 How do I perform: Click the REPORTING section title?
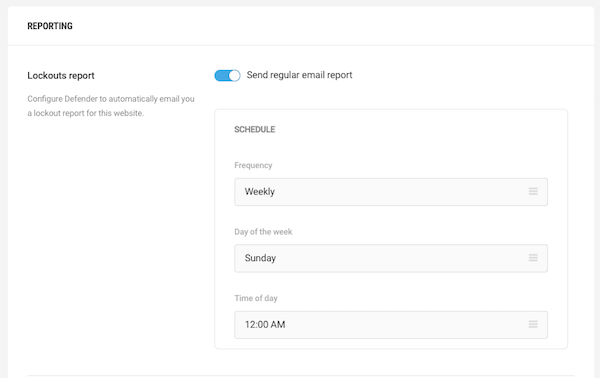click(50, 26)
